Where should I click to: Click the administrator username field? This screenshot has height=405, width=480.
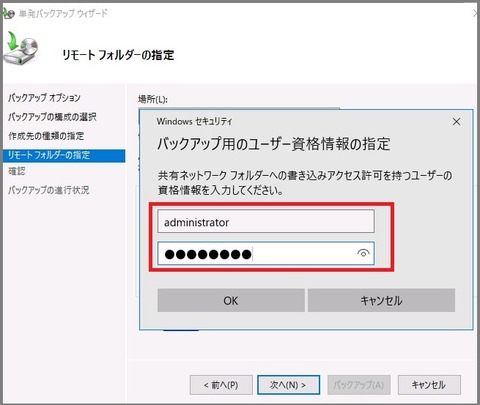pos(266,221)
